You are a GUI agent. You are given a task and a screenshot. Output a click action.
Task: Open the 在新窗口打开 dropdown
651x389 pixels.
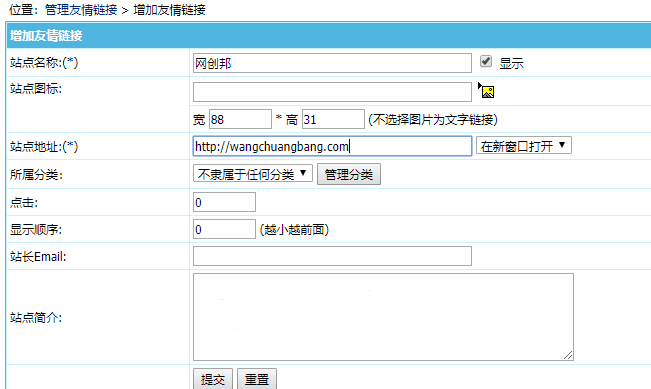tap(524, 145)
